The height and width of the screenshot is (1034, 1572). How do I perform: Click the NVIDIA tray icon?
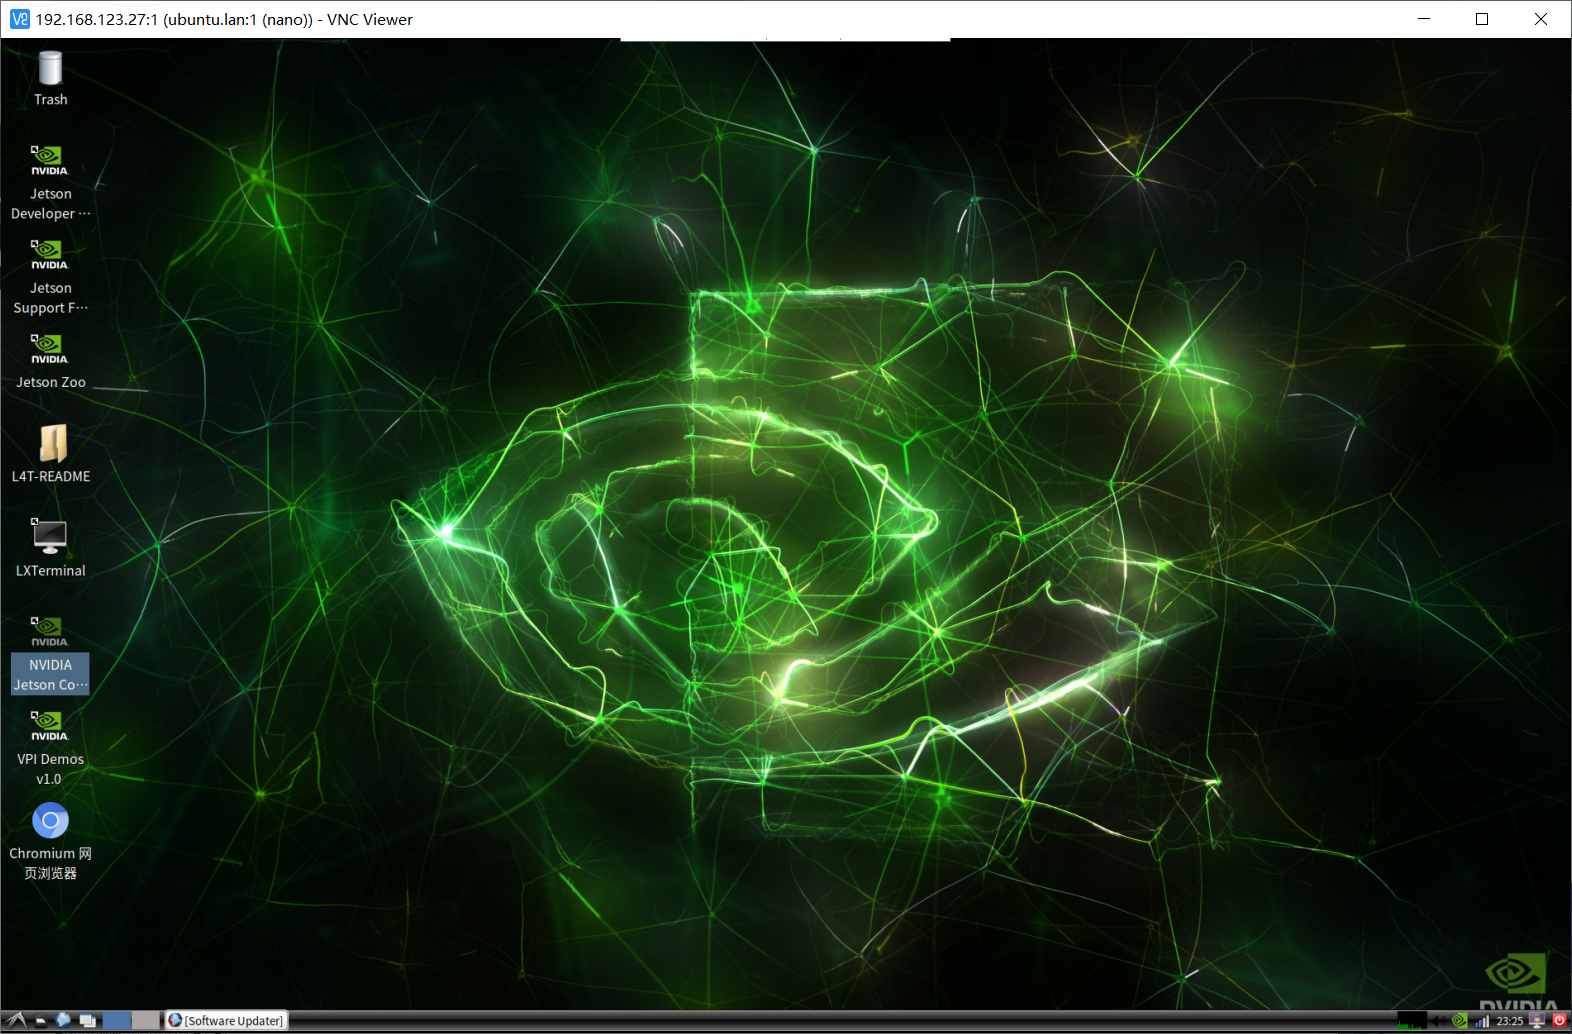[1460, 1020]
